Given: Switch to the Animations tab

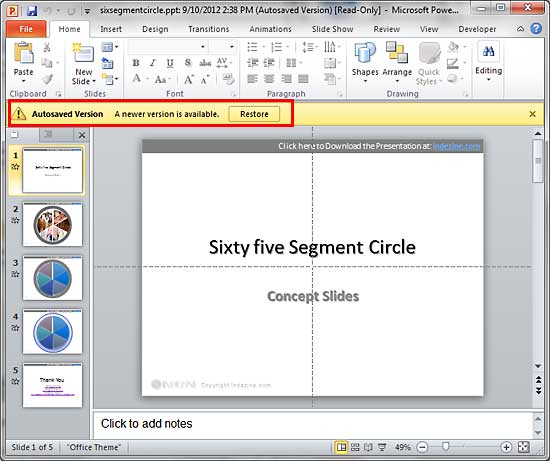Looking at the screenshot, I should pyautogui.click(x=270, y=29).
